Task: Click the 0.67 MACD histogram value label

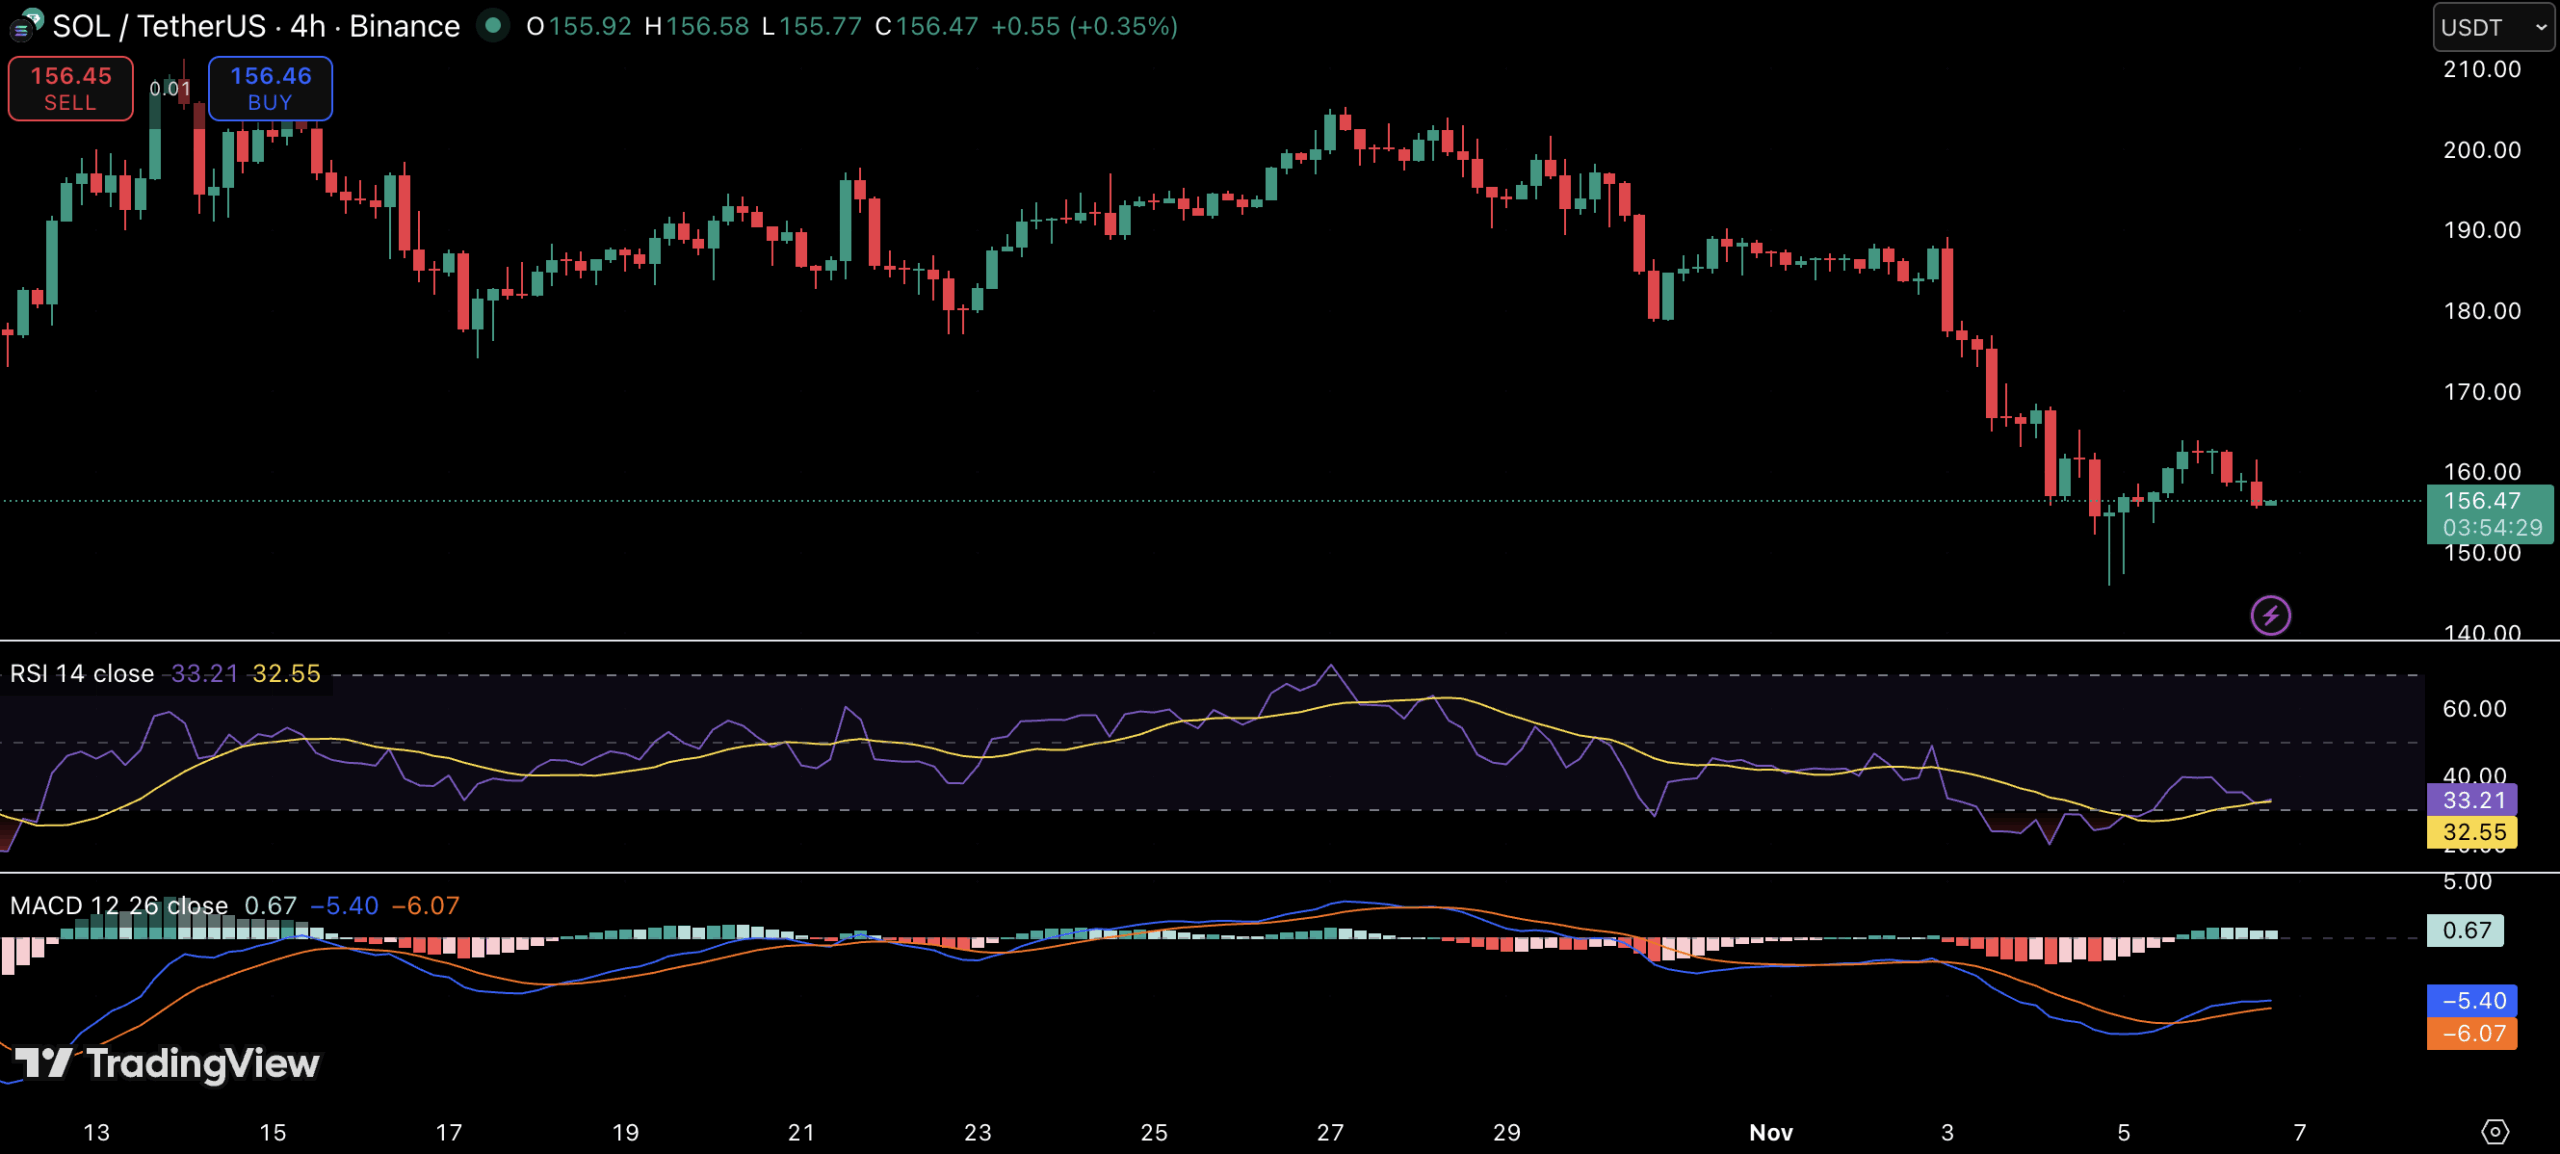Action: pos(2466,930)
